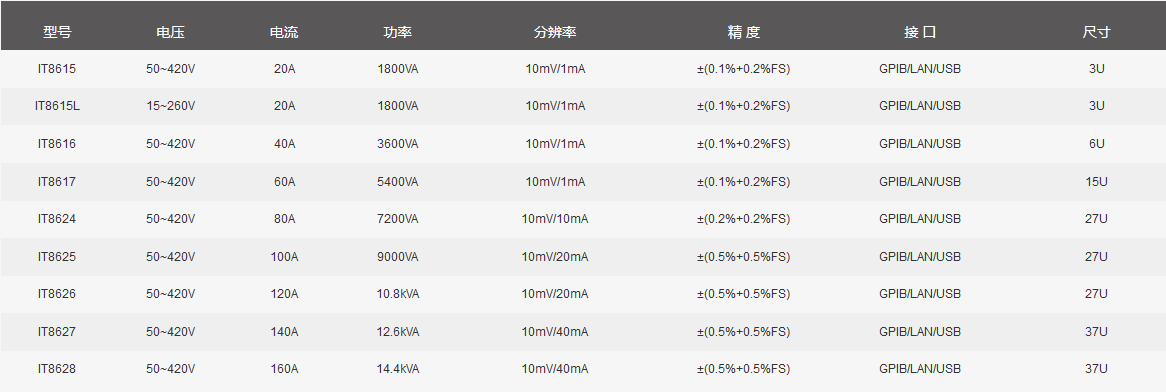
Task: Select the 功率 column header
Action: 398,33
